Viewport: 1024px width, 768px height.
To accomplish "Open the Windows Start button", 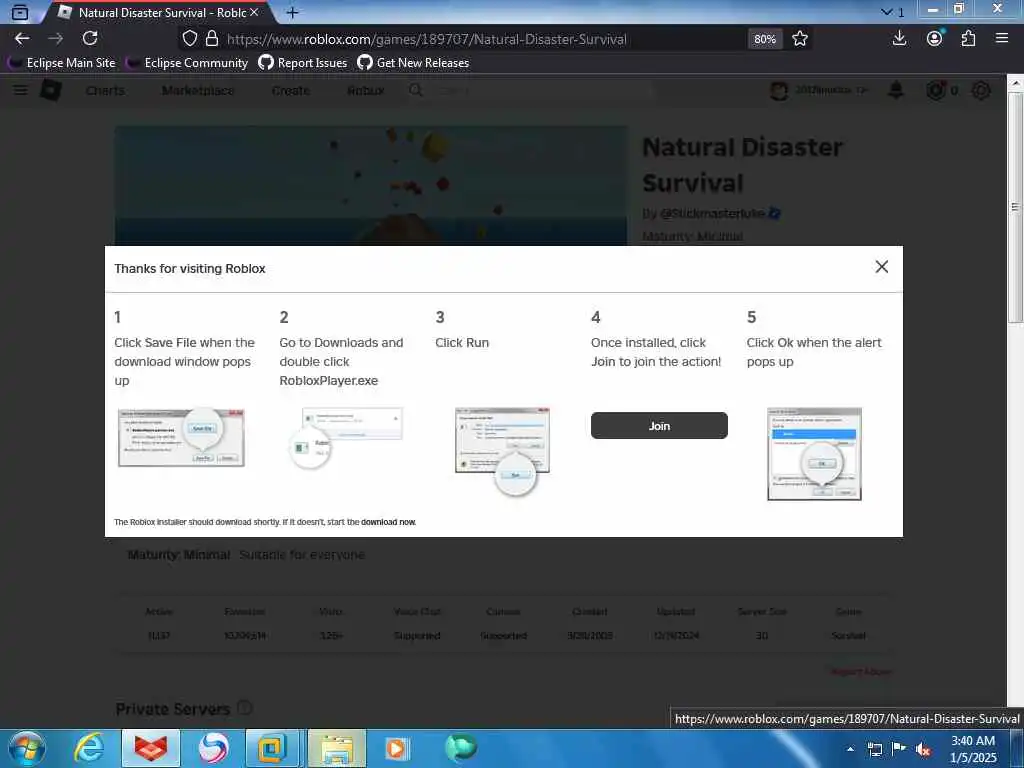I will [27, 748].
